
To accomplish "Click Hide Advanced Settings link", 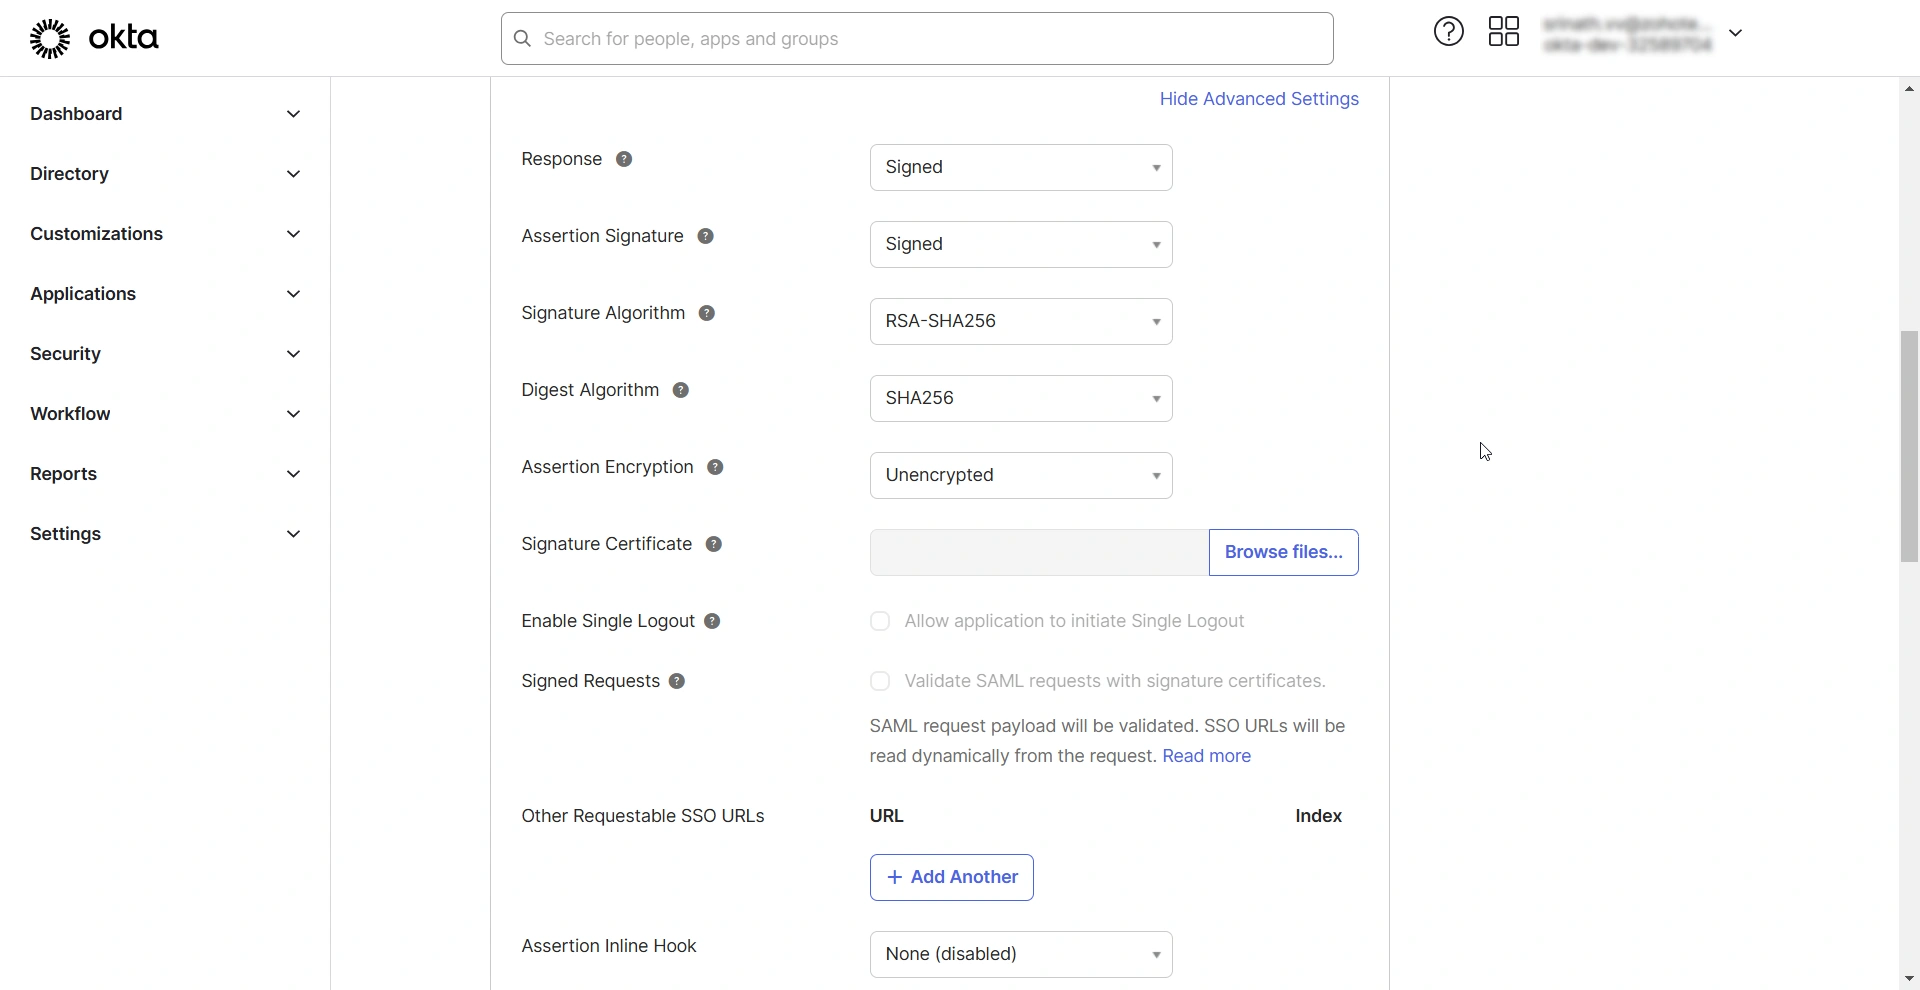I will (1258, 99).
